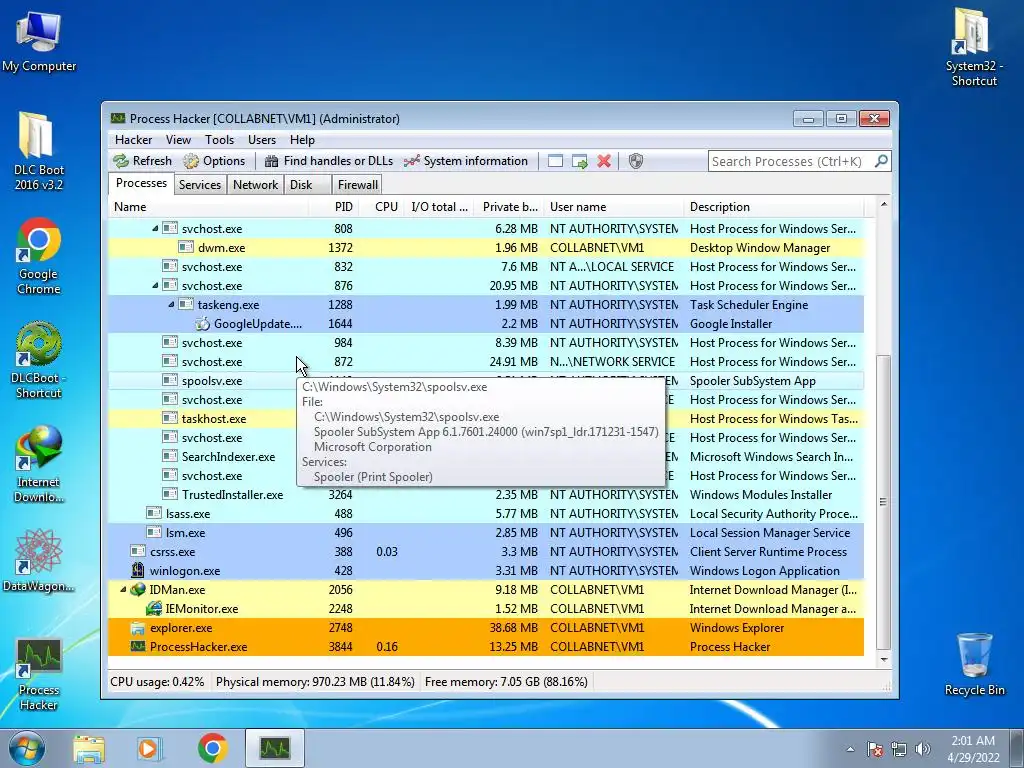
Task: Sort by User name column header
Action: click(x=614, y=207)
